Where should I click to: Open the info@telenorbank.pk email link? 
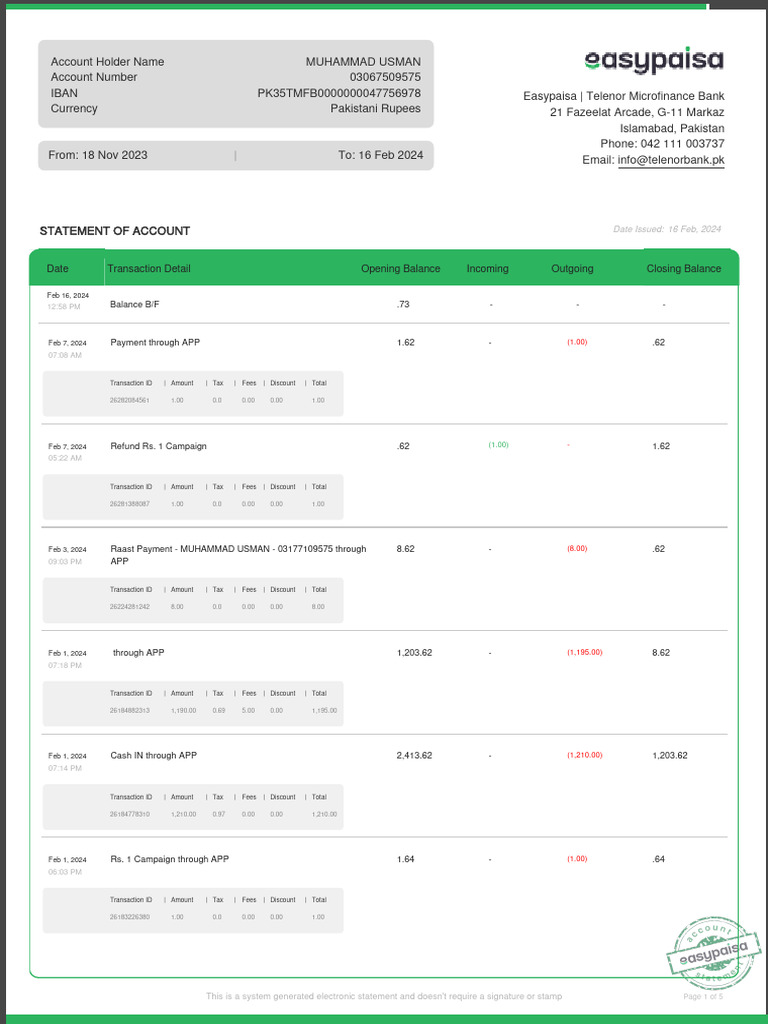(x=671, y=160)
